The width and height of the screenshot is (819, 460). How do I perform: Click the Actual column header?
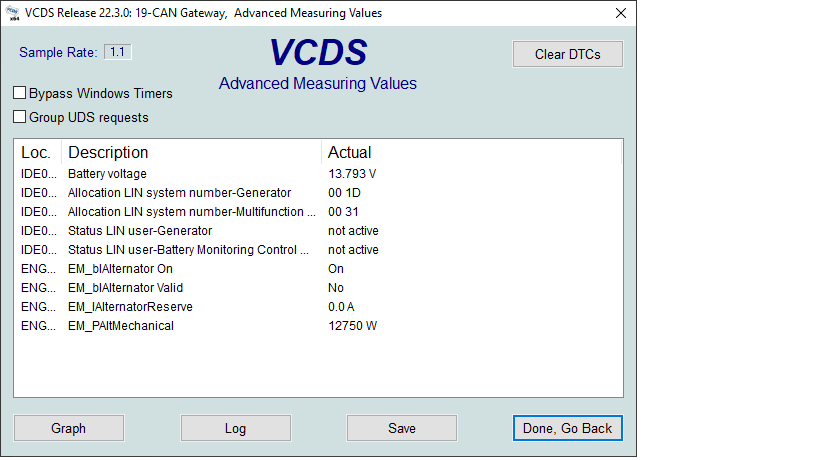(471, 152)
